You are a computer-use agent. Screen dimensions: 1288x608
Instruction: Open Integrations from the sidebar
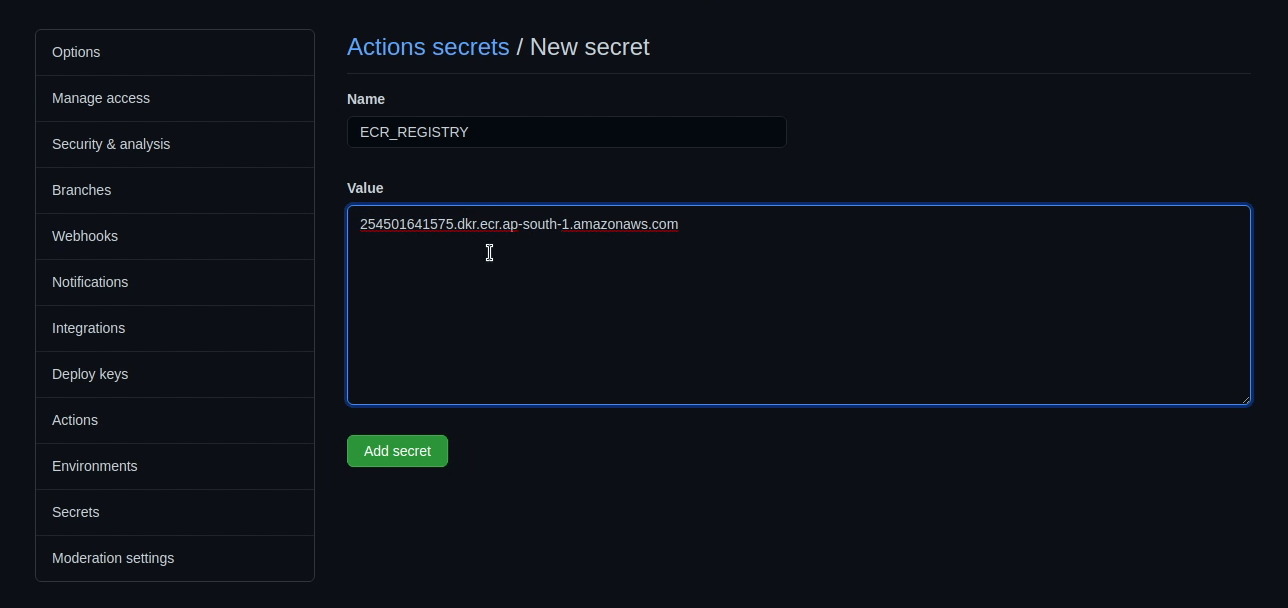tap(89, 328)
